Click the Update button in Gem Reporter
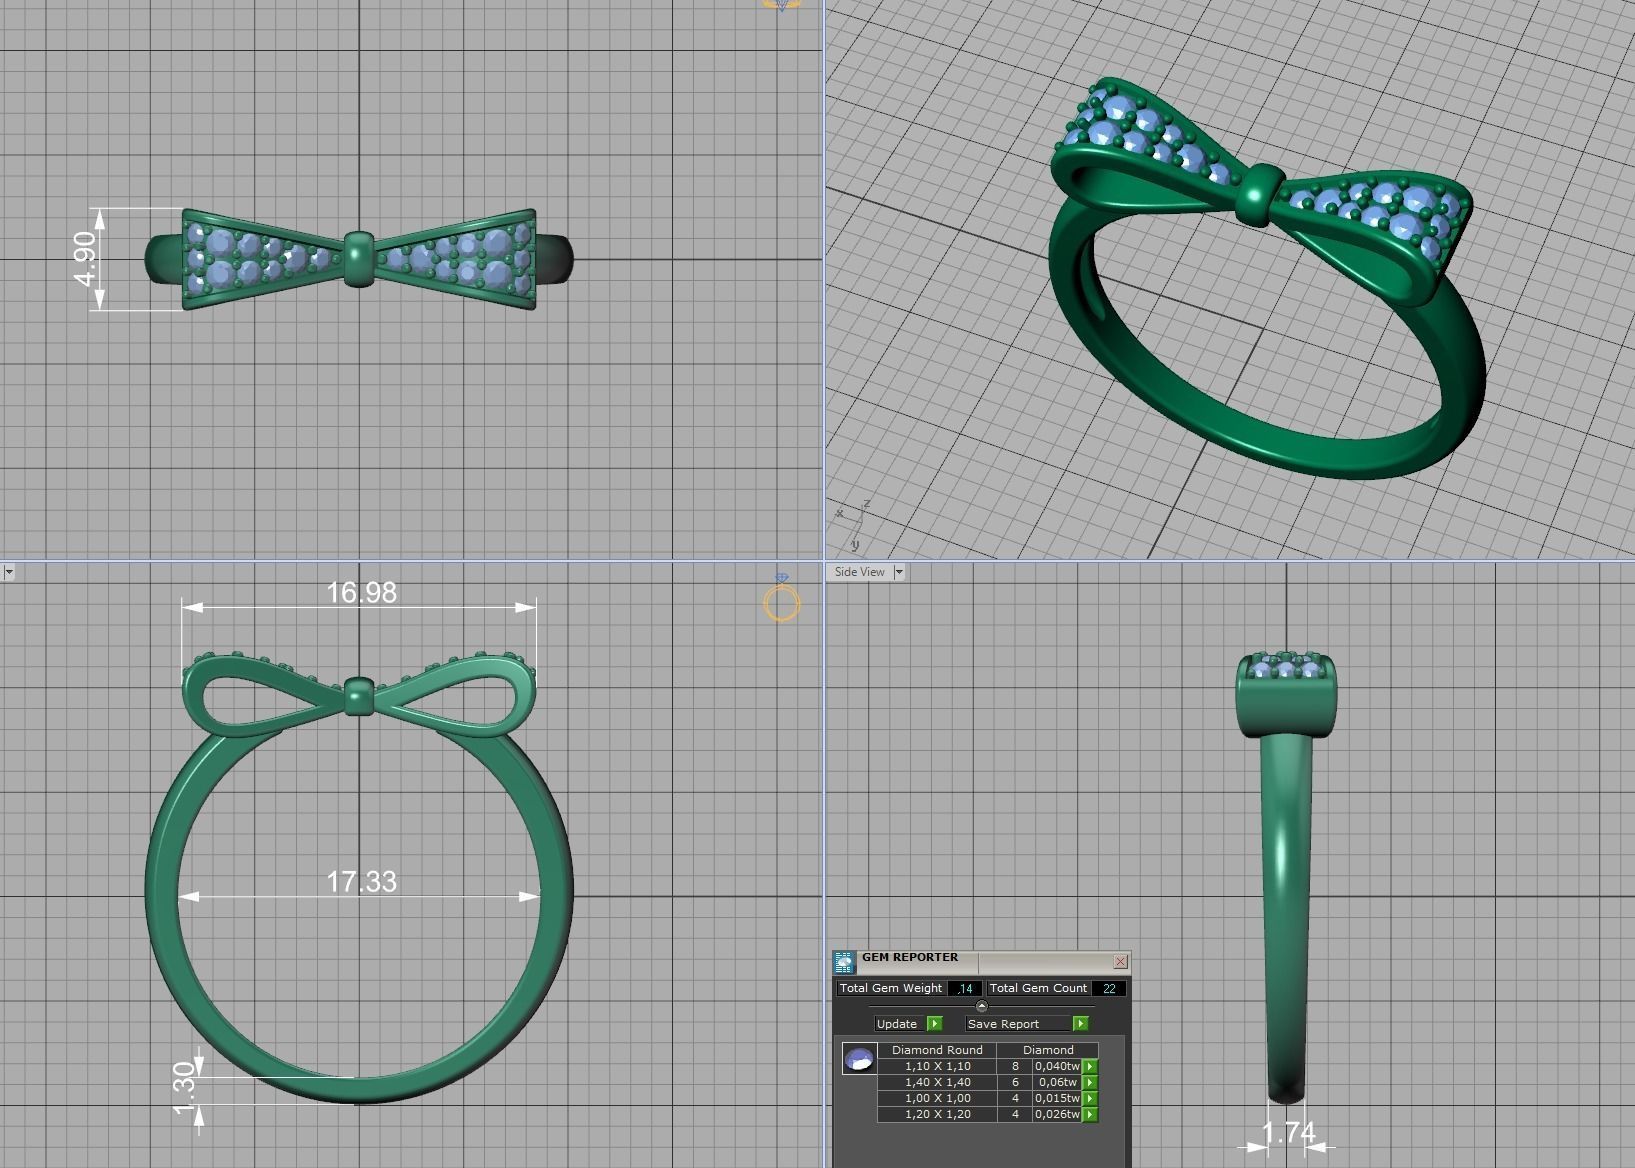 897,1023
